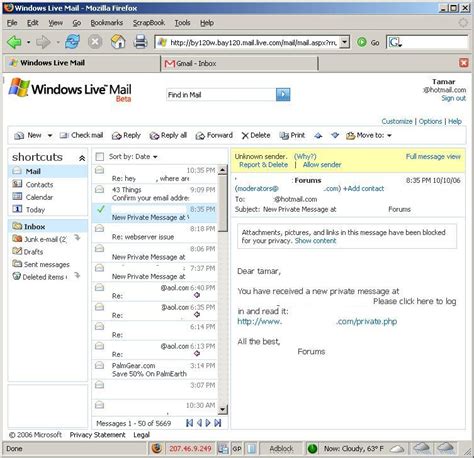The height and width of the screenshot is (458, 474).
Task: Go to previous message with up arrow
Action: [318, 135]
